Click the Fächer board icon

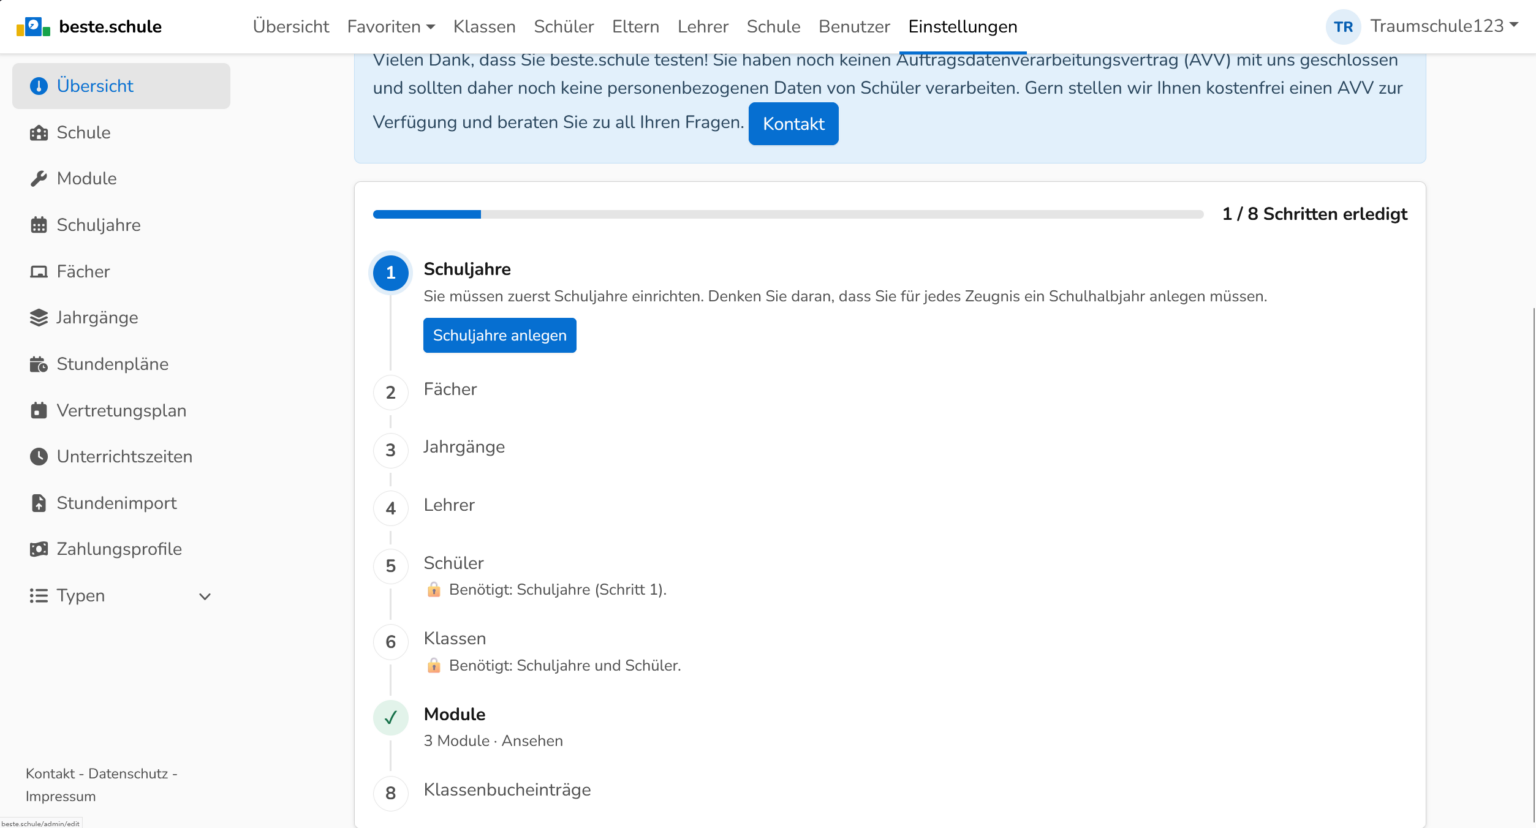pyautogui.click(x=39, y=272)
